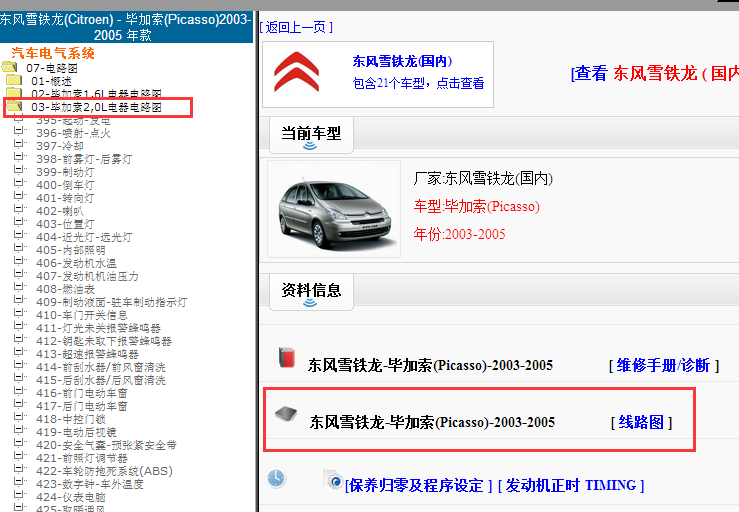739x512 pixels.
Task: Expand node beside 402-喇叭
Action: [19, 208]
